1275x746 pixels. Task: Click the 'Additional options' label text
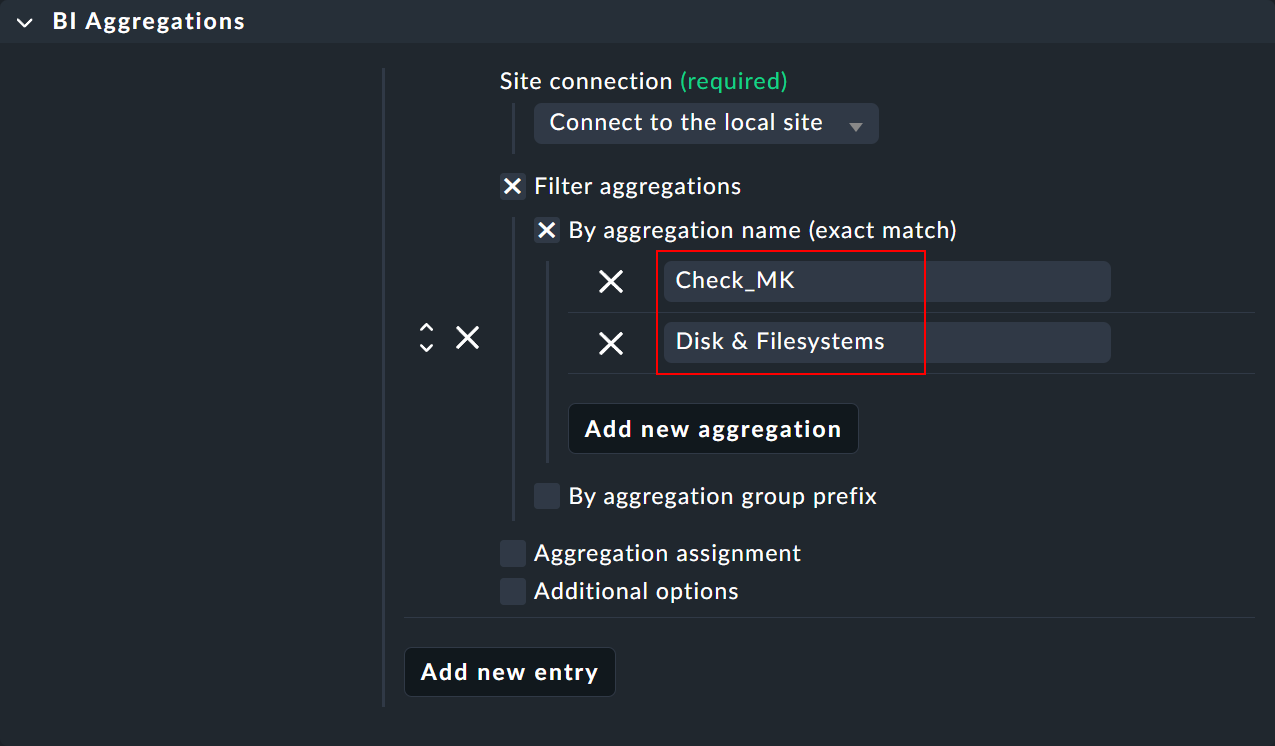[636, 591]
